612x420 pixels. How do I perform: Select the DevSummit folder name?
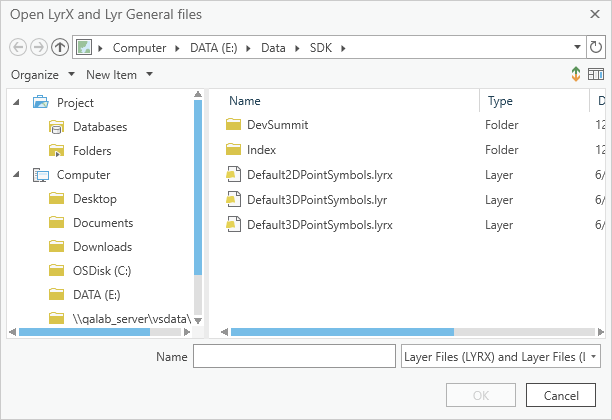[278, 125]
